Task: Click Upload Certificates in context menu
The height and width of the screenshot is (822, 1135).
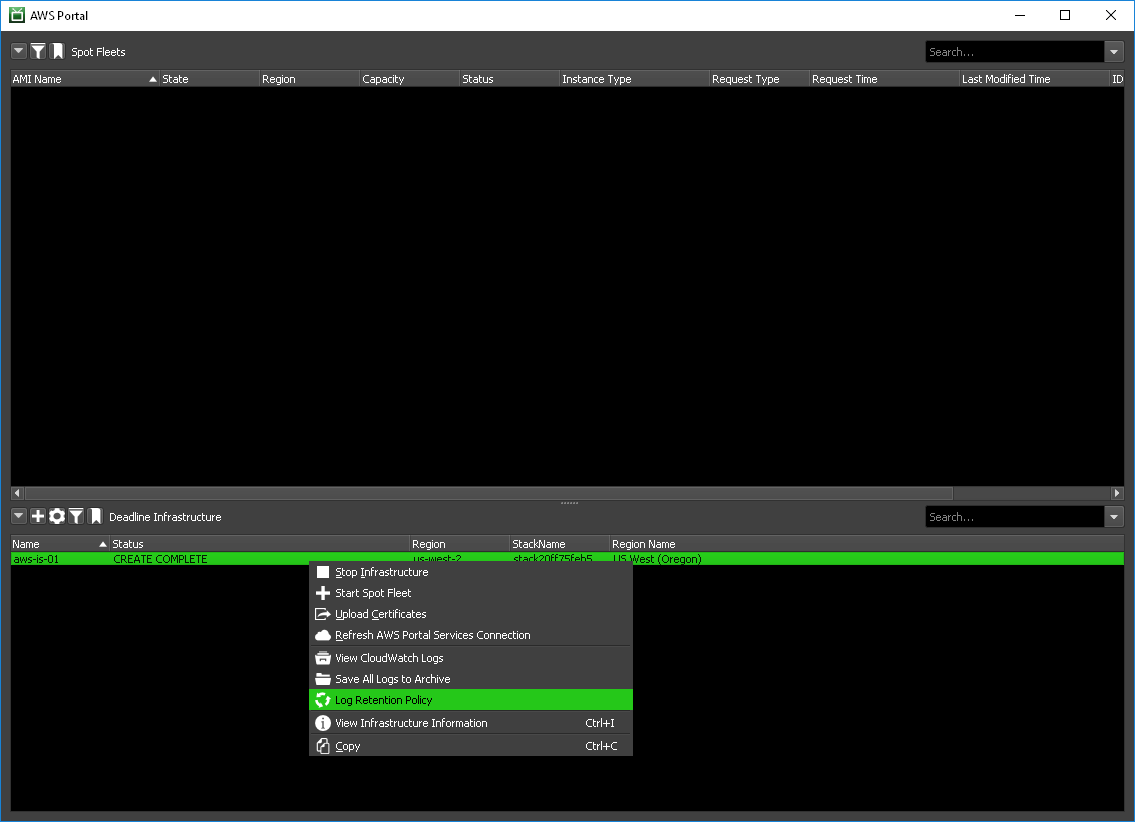Action: [380, 614]
